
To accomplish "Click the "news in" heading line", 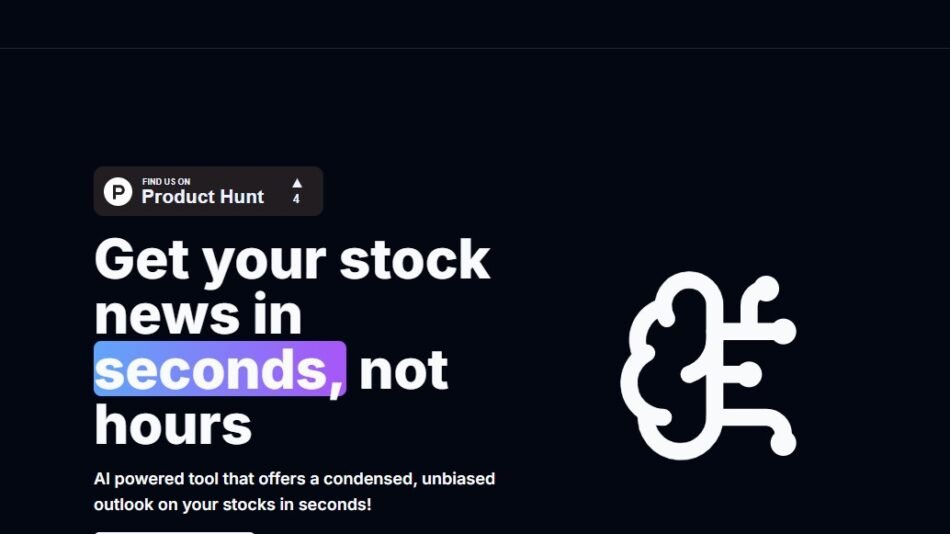I will point(198,315).
